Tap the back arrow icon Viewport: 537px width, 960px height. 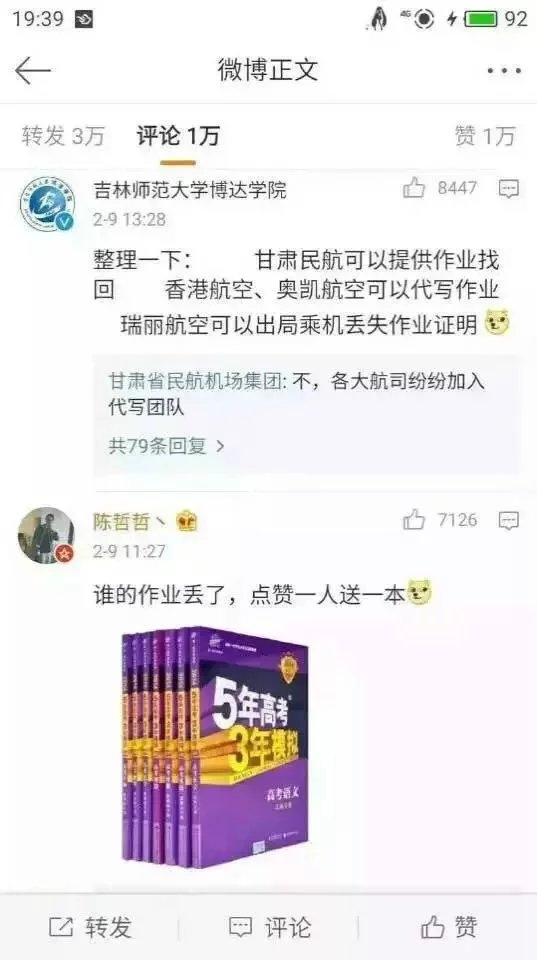[x=32, y=71]
